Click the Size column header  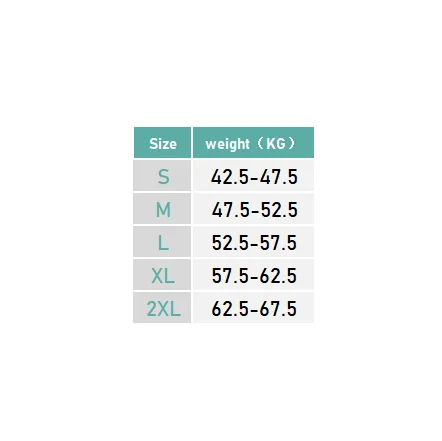162,143
